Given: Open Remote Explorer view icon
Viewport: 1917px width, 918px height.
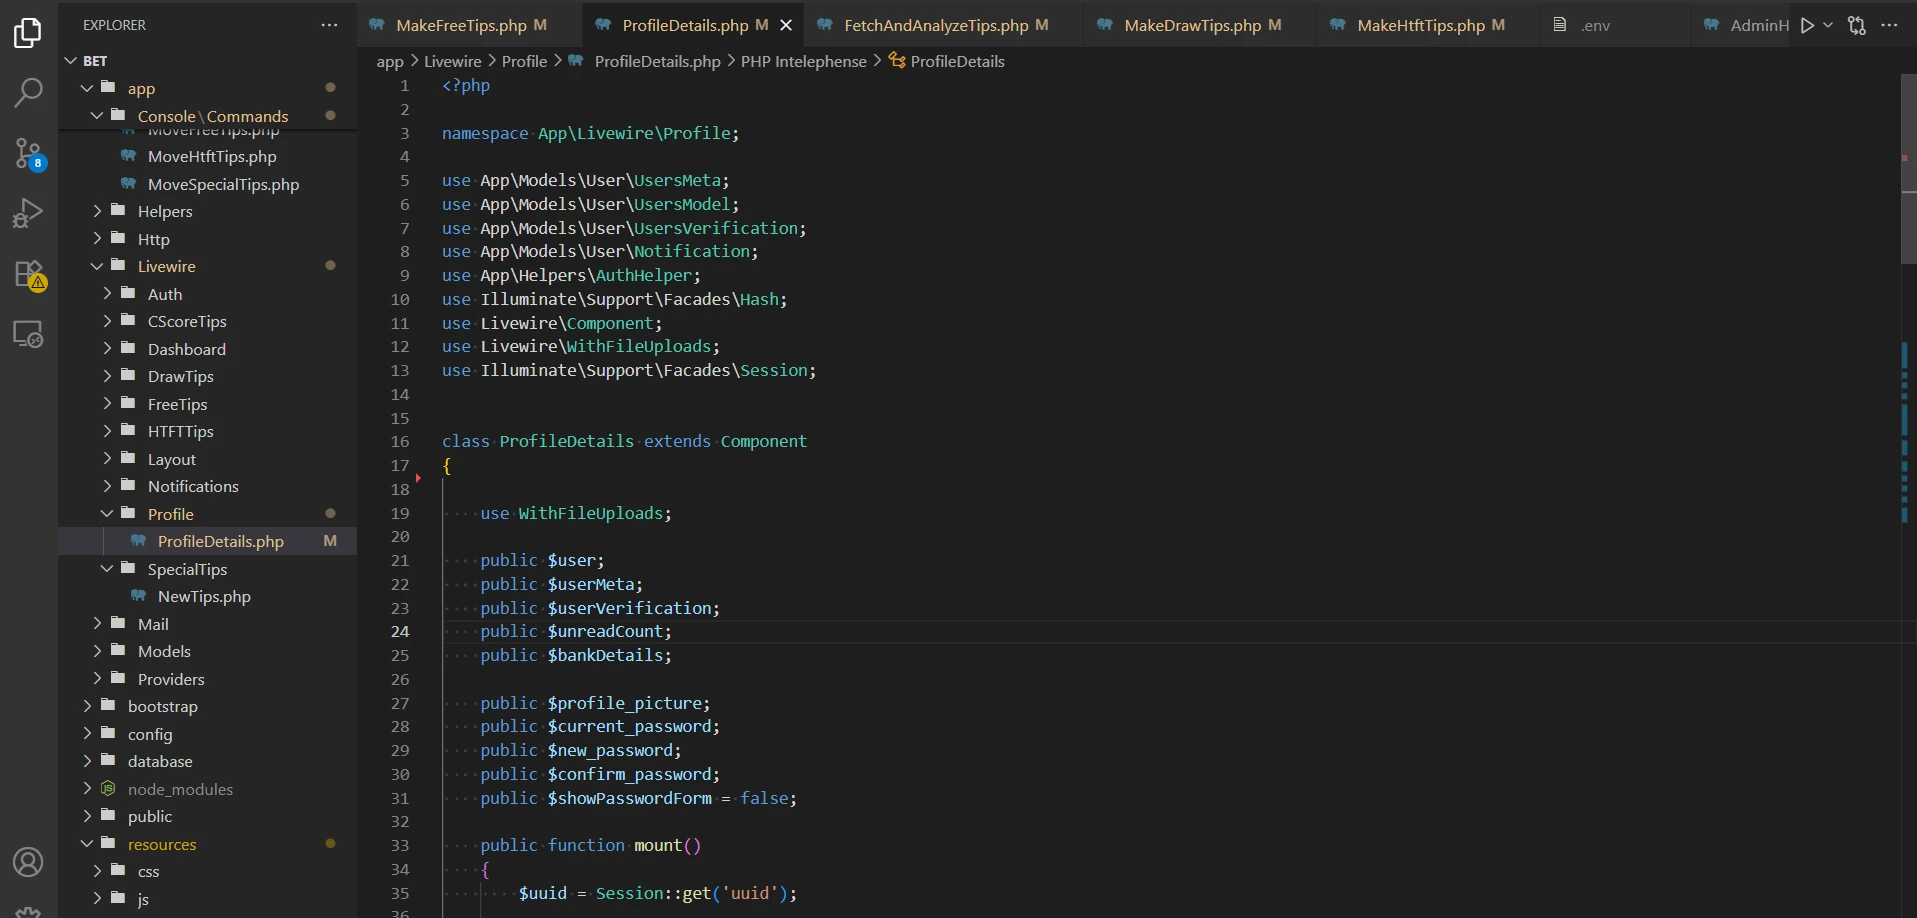Looking at the screenshot, I should click(x=28, y=334).
